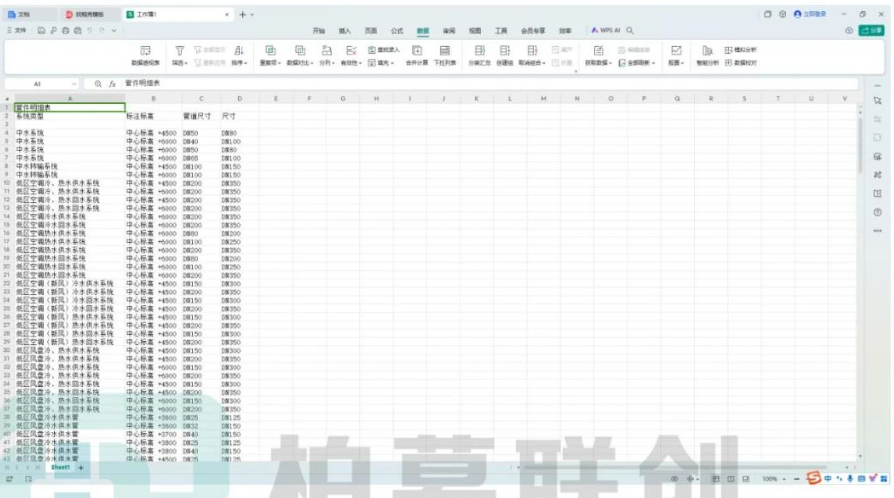Click the zoom magnifier icon in formula bar
The height and width of the screenshot is (498, 894).
pos(98,84)
